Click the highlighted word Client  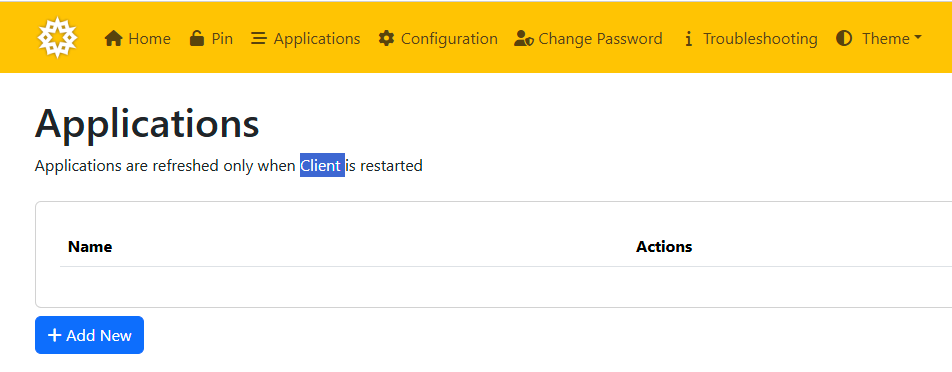click(321, 166)
